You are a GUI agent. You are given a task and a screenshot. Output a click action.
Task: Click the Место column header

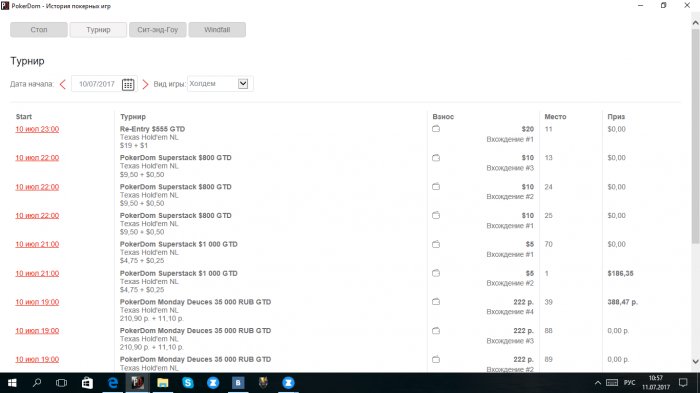point(555,117)
